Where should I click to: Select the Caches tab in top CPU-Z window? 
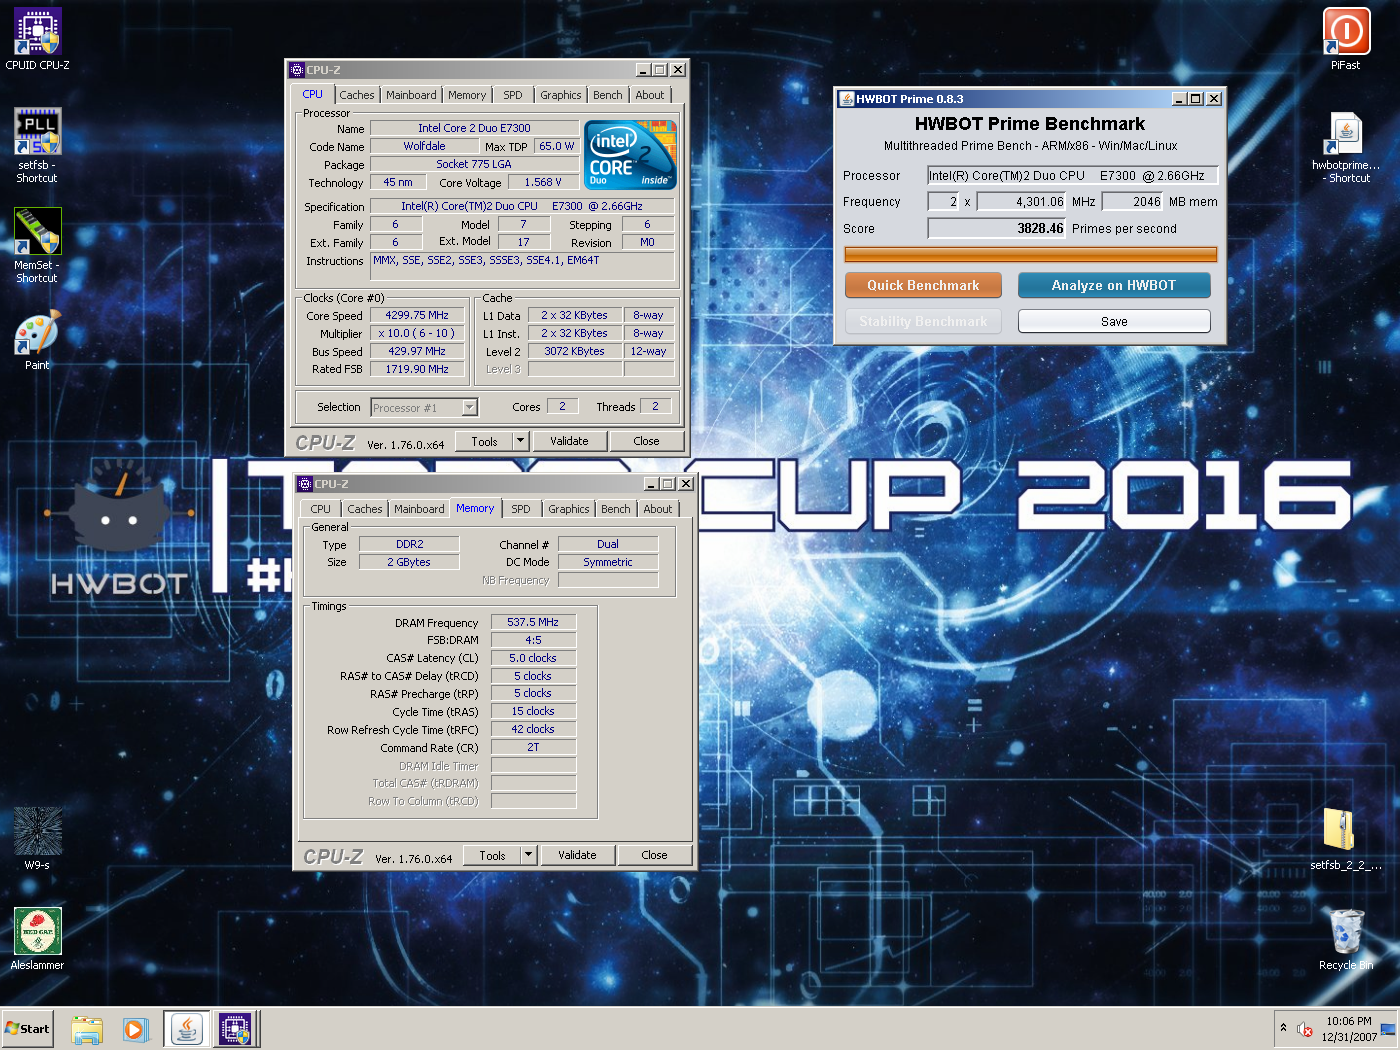pyautogui.click(x=357, y=95)
